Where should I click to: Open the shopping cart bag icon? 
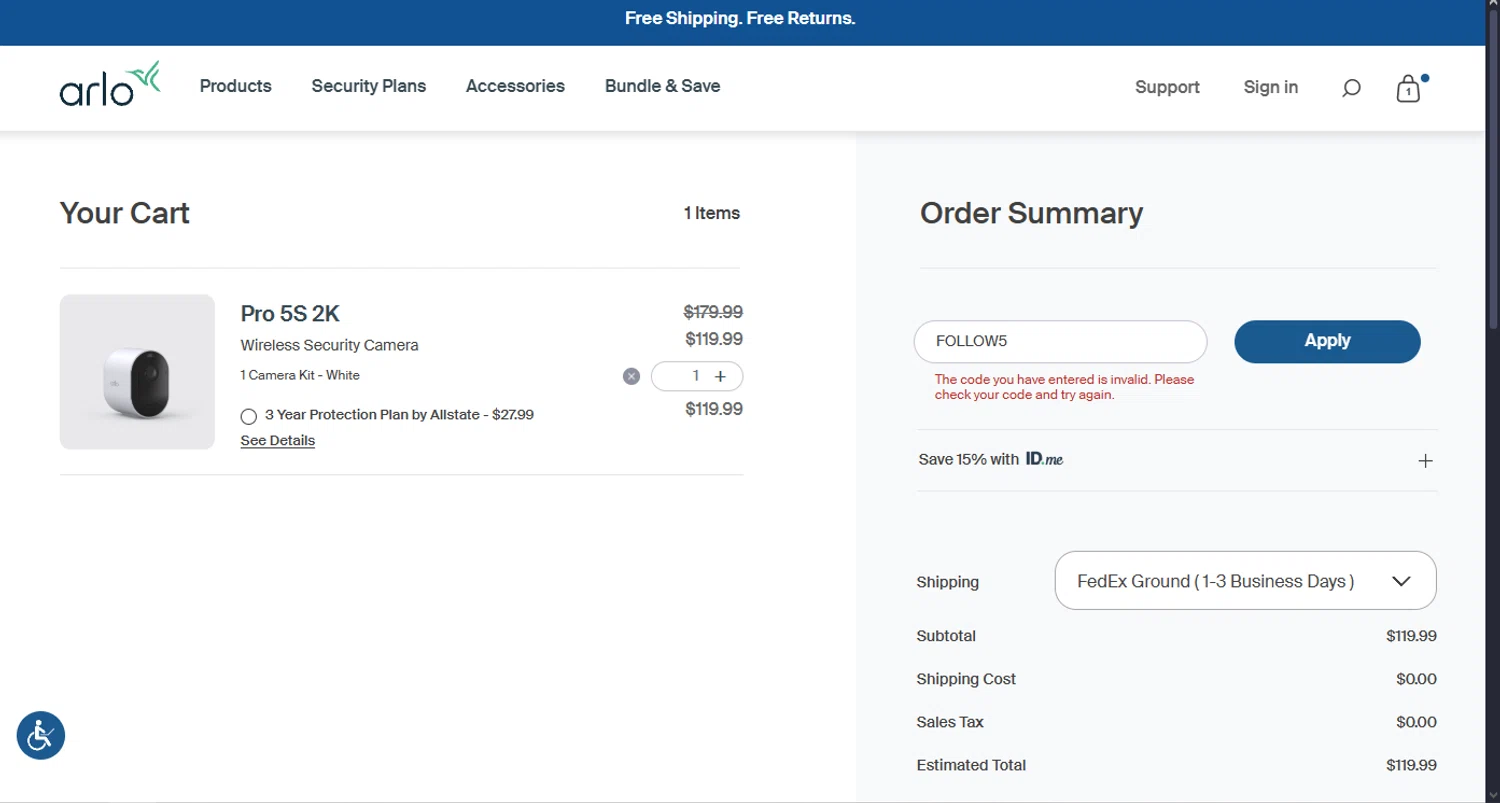[x=1408, y=89]
